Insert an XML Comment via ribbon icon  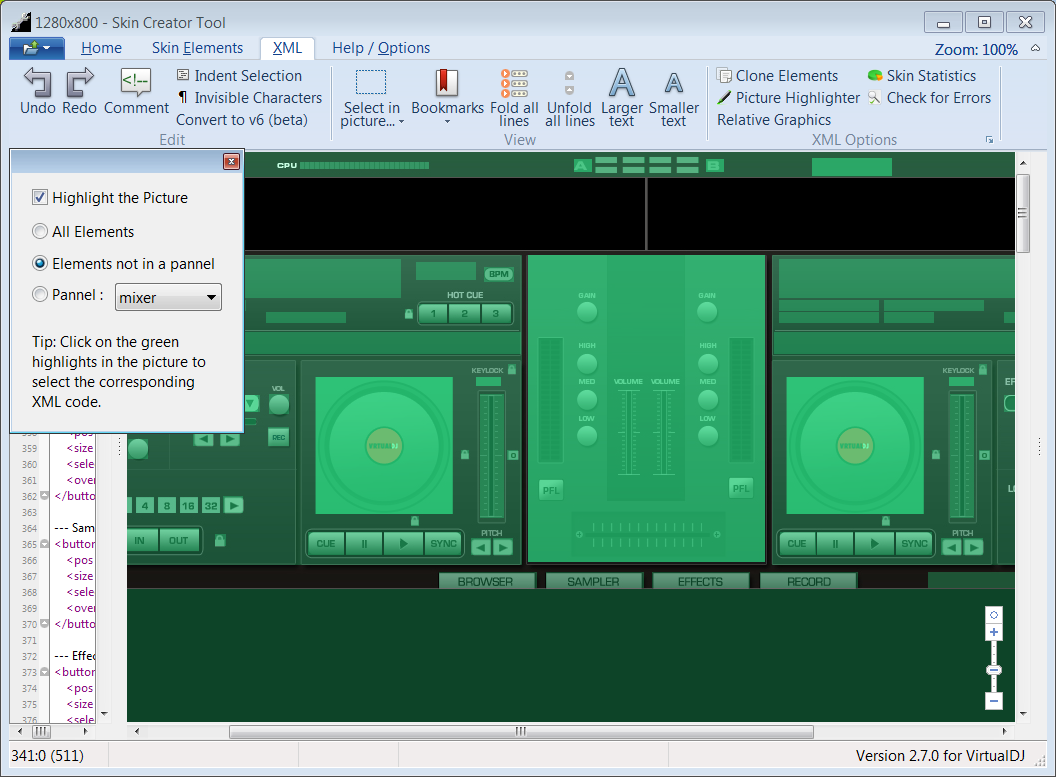[136, 82]
